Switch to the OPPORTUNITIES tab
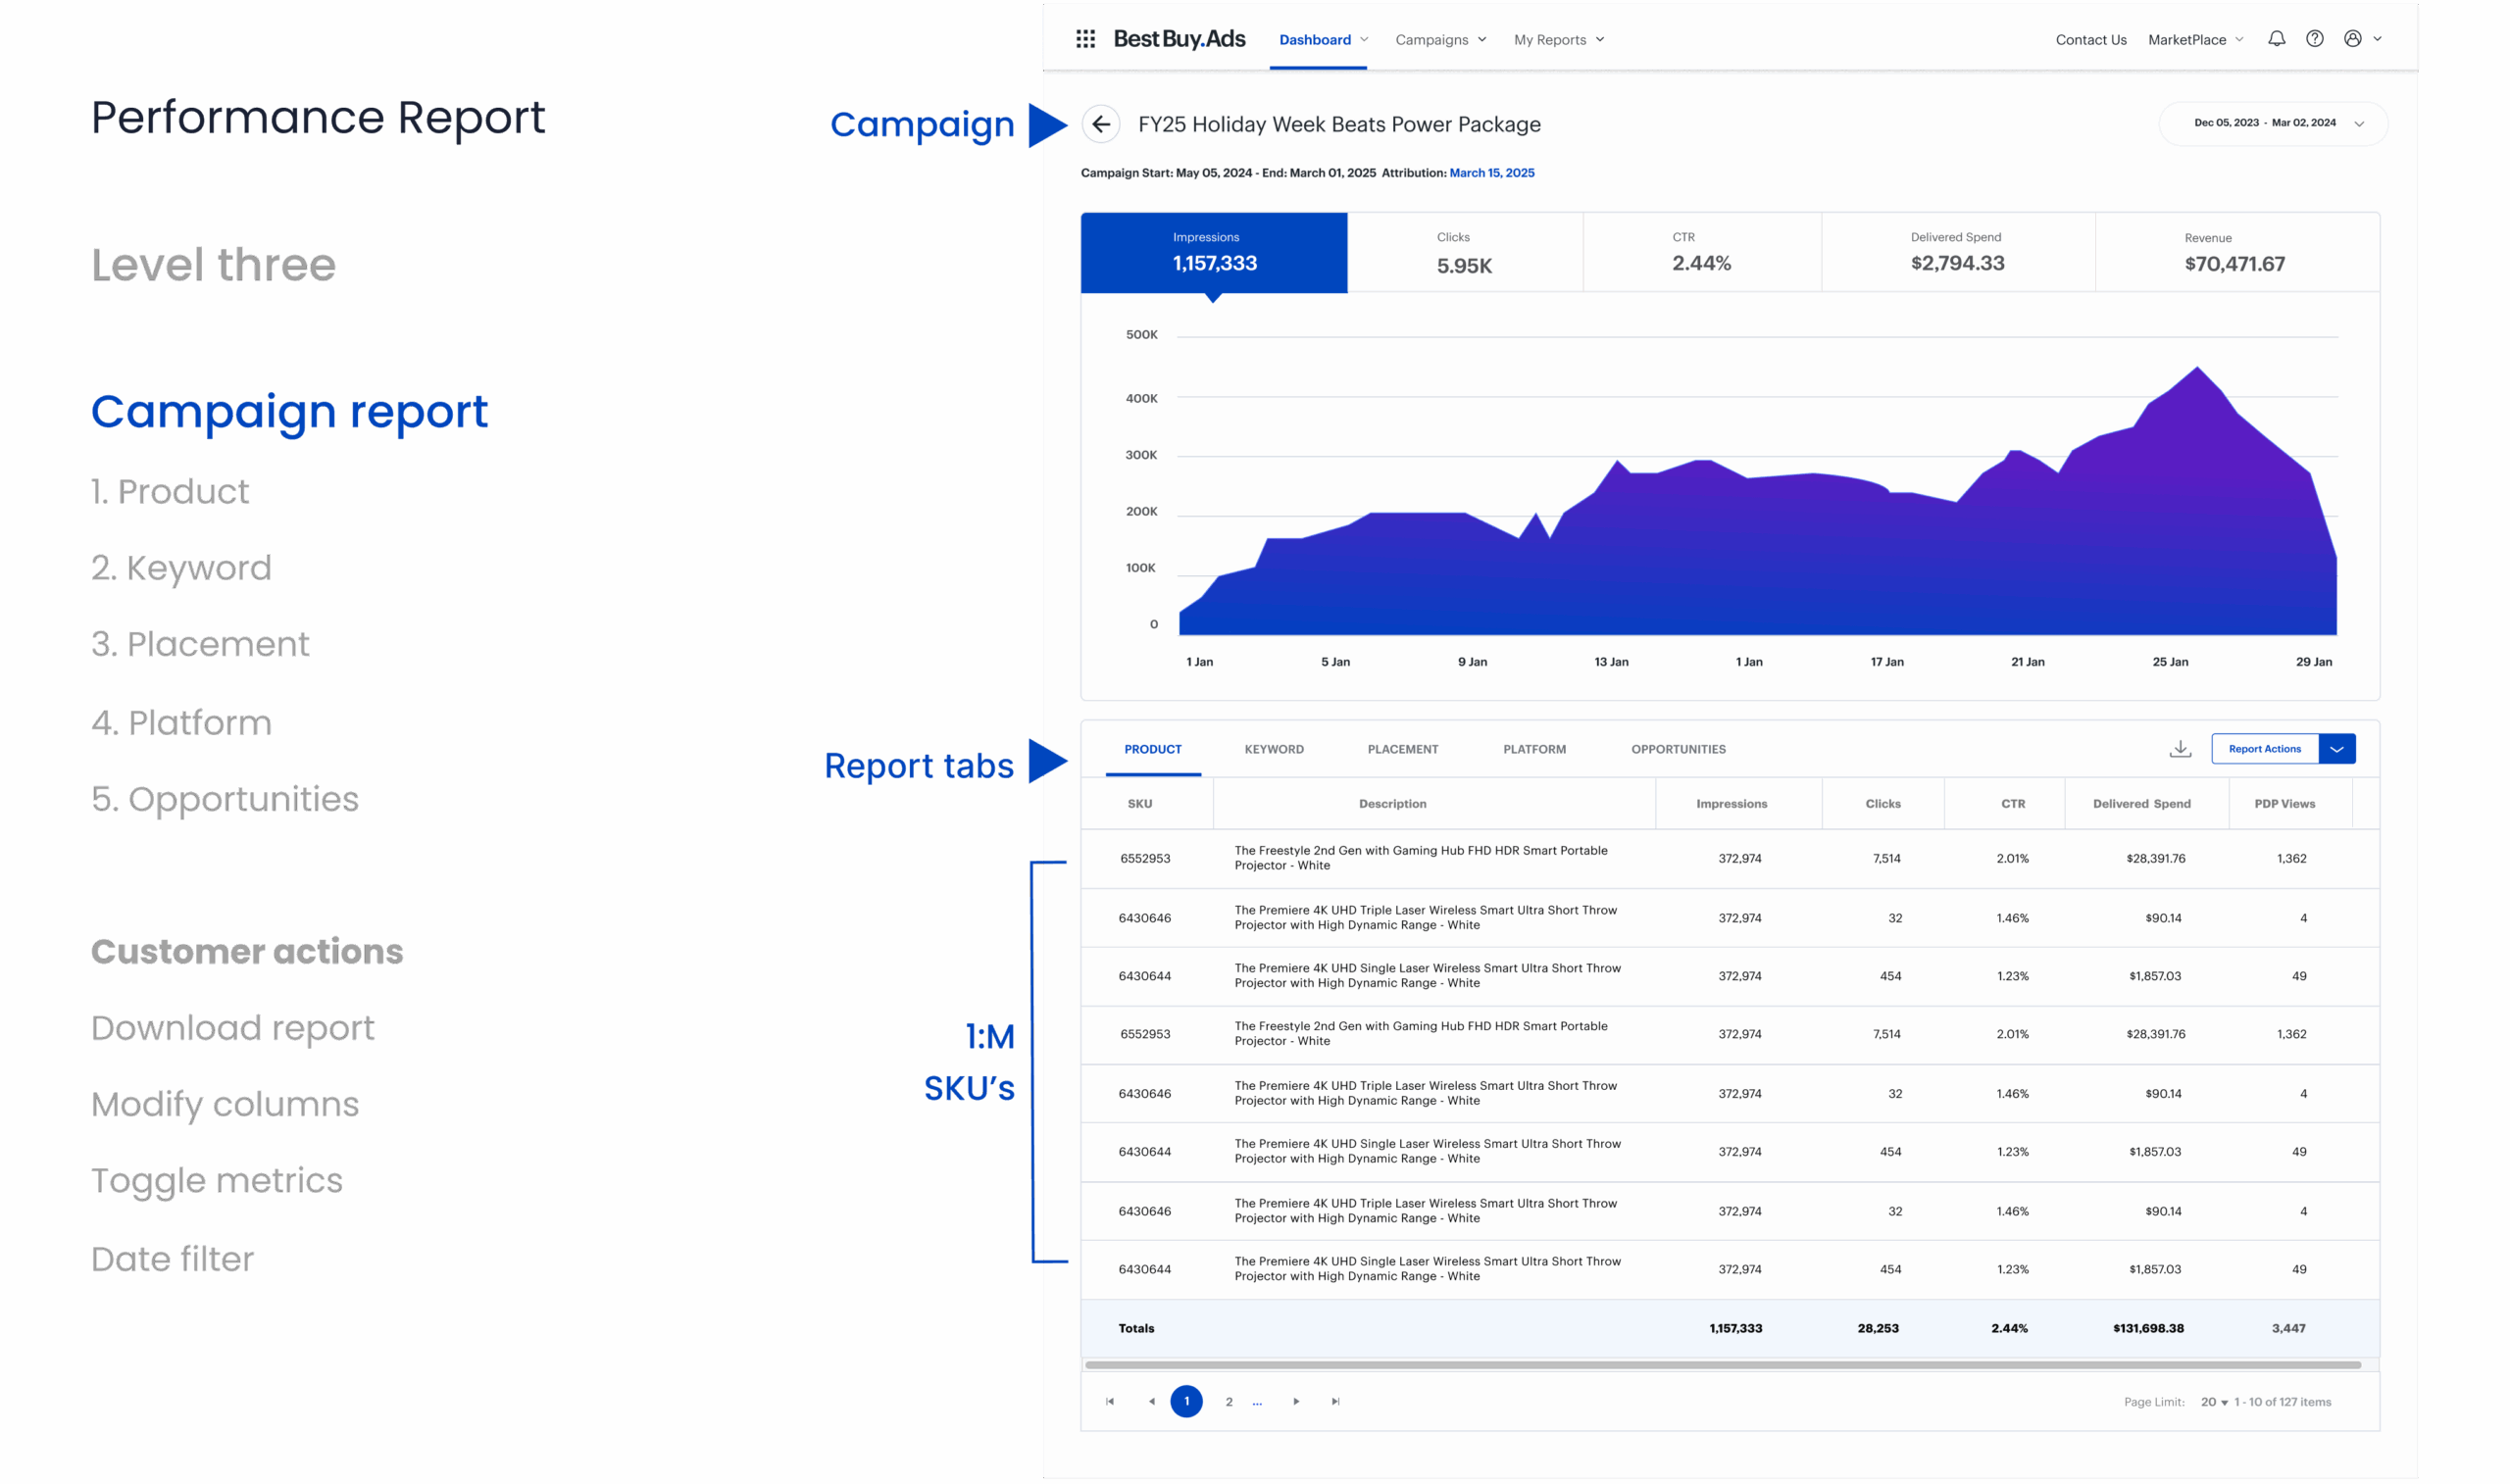 tap(1677, 749)
